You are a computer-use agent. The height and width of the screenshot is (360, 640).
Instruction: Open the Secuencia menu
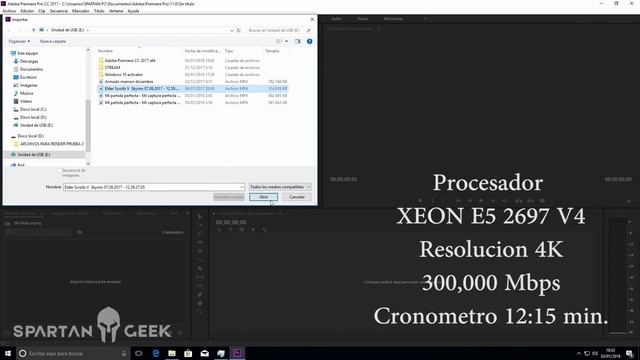[59, 11]
